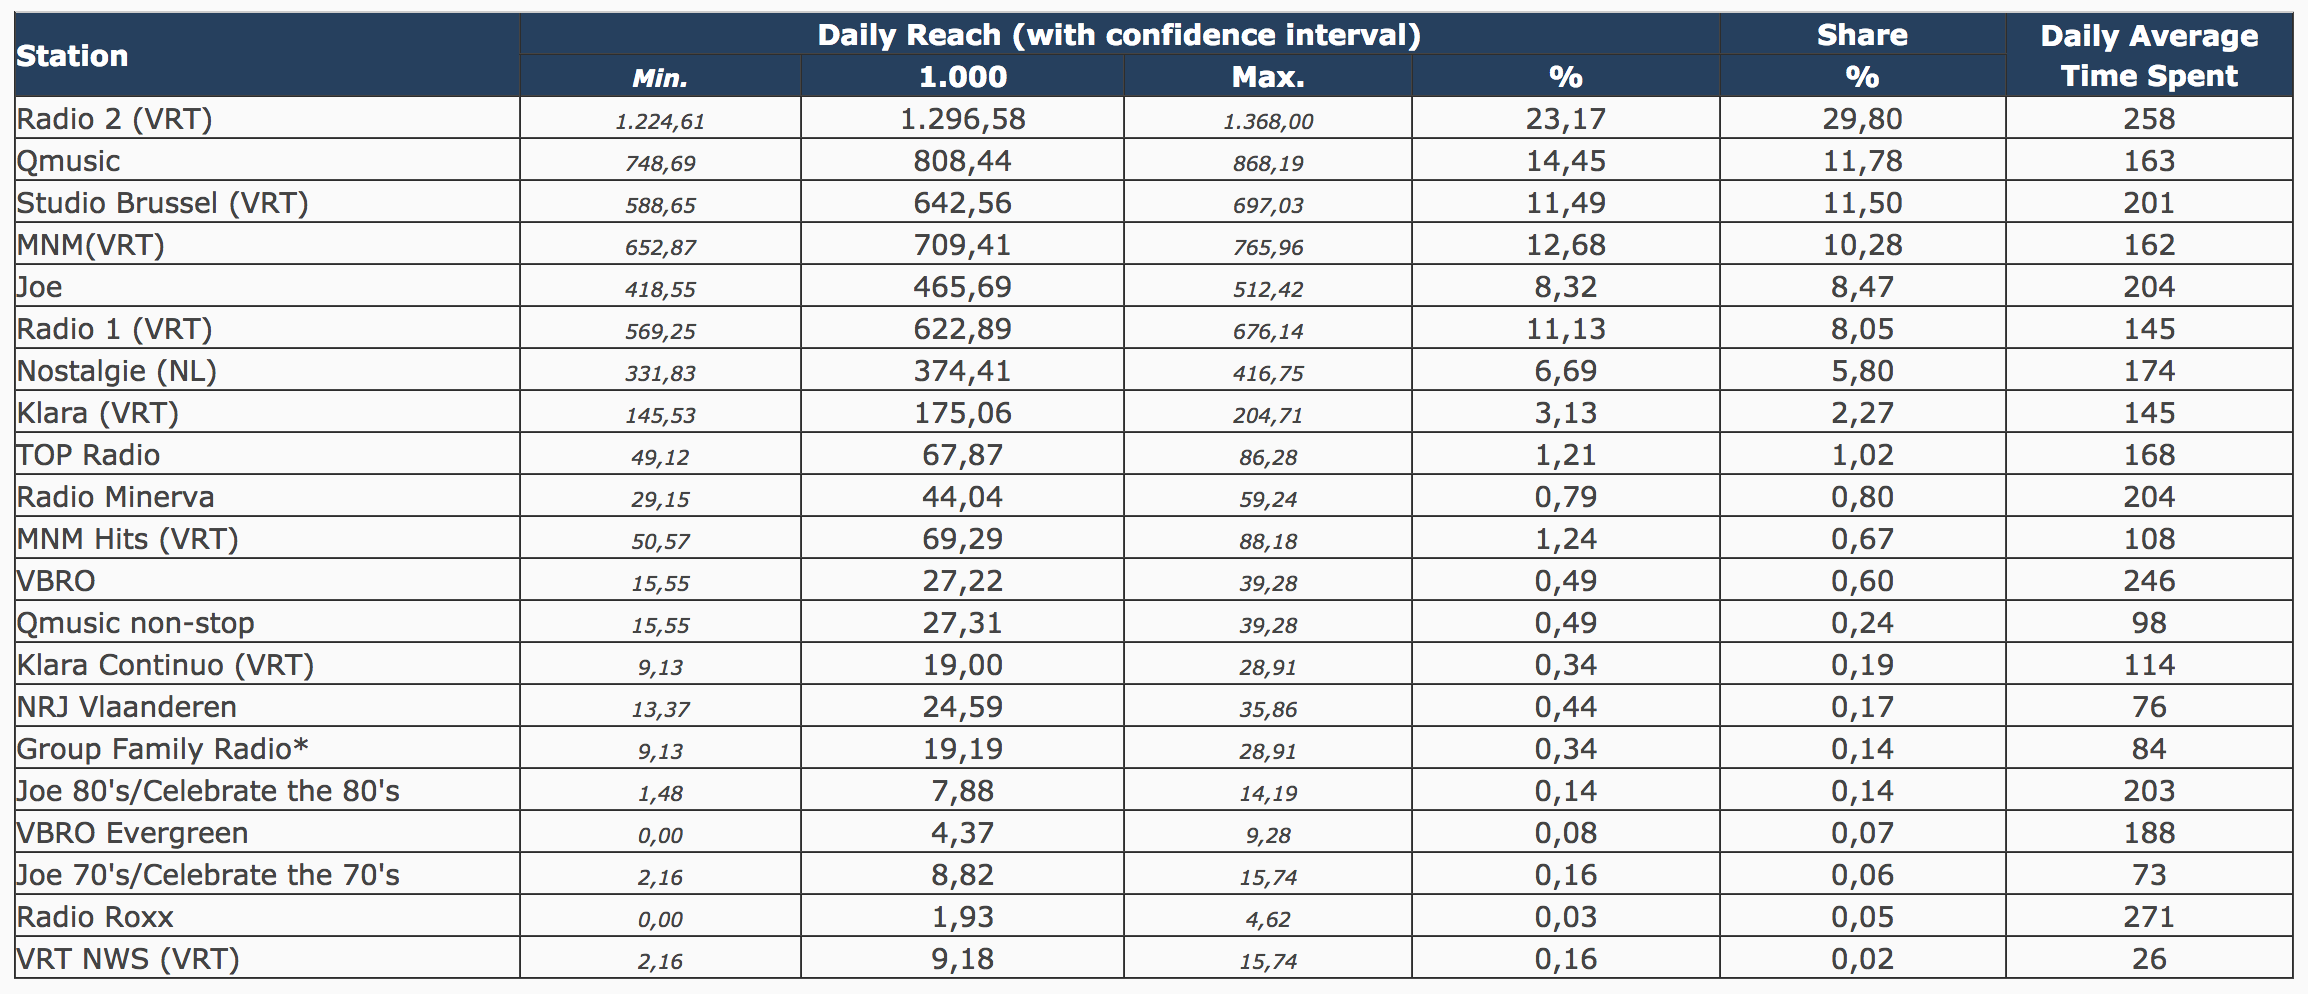Click the Radio Roxx station name

coord(96,917)
